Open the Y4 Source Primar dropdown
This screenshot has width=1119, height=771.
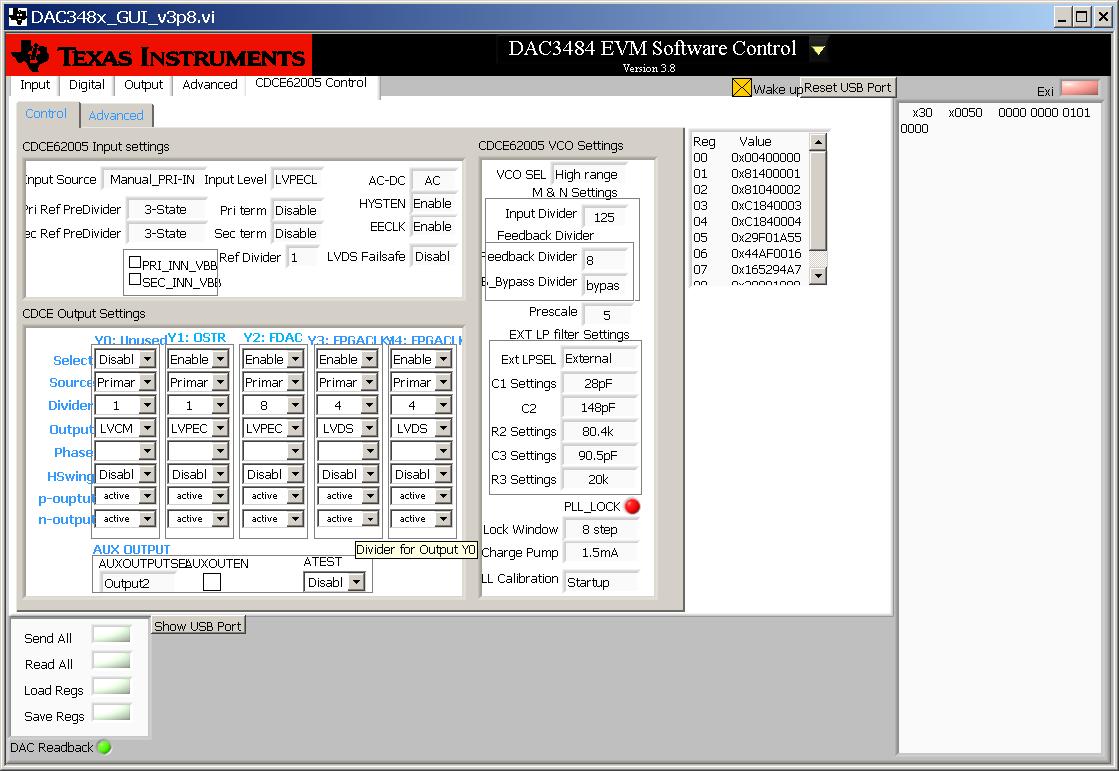coord(422,383)
